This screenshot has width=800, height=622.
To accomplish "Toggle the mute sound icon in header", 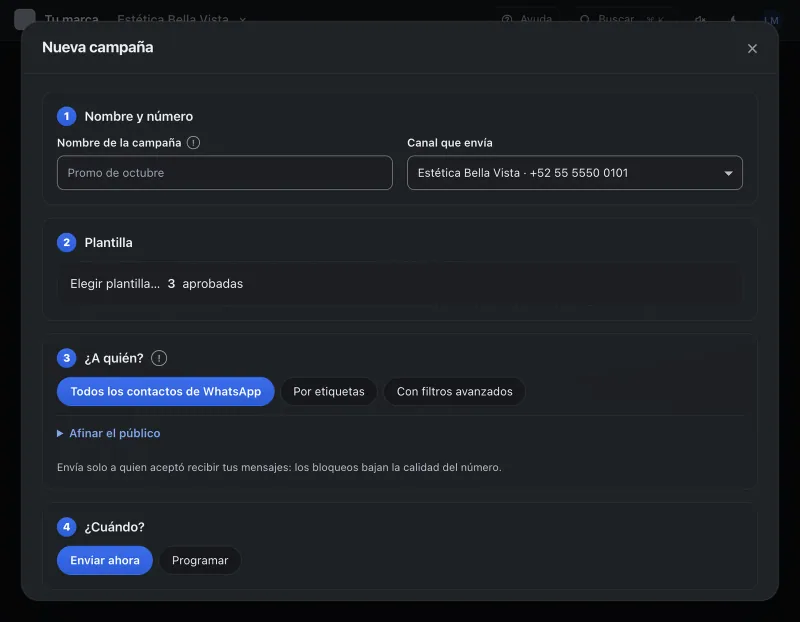I will pyautogui.click(x=701, y=19).
